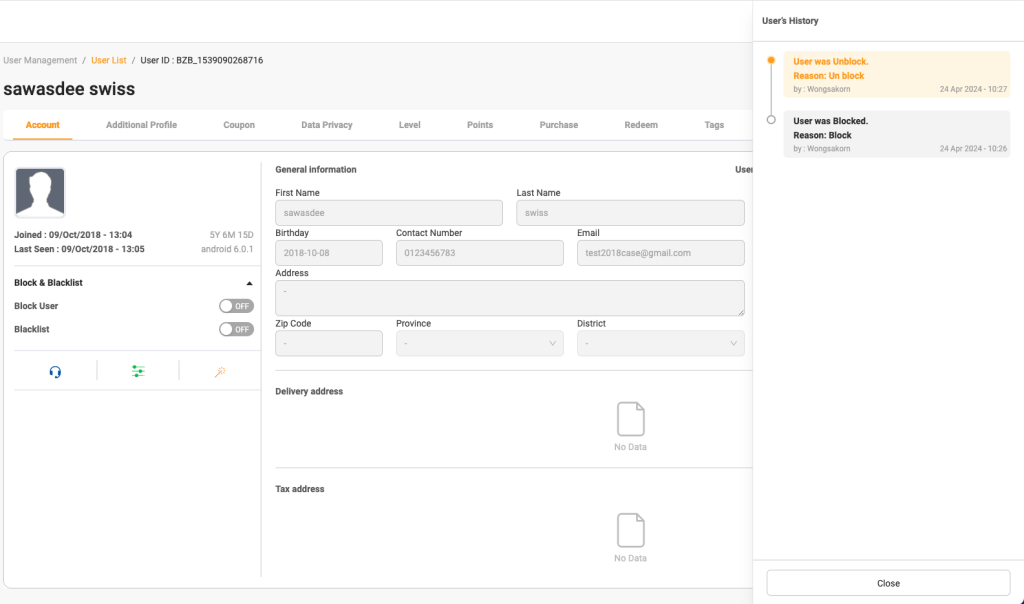Collapse the Block & Blacklist section
This screenshot has width=1024, height=604.
[249, 283]
